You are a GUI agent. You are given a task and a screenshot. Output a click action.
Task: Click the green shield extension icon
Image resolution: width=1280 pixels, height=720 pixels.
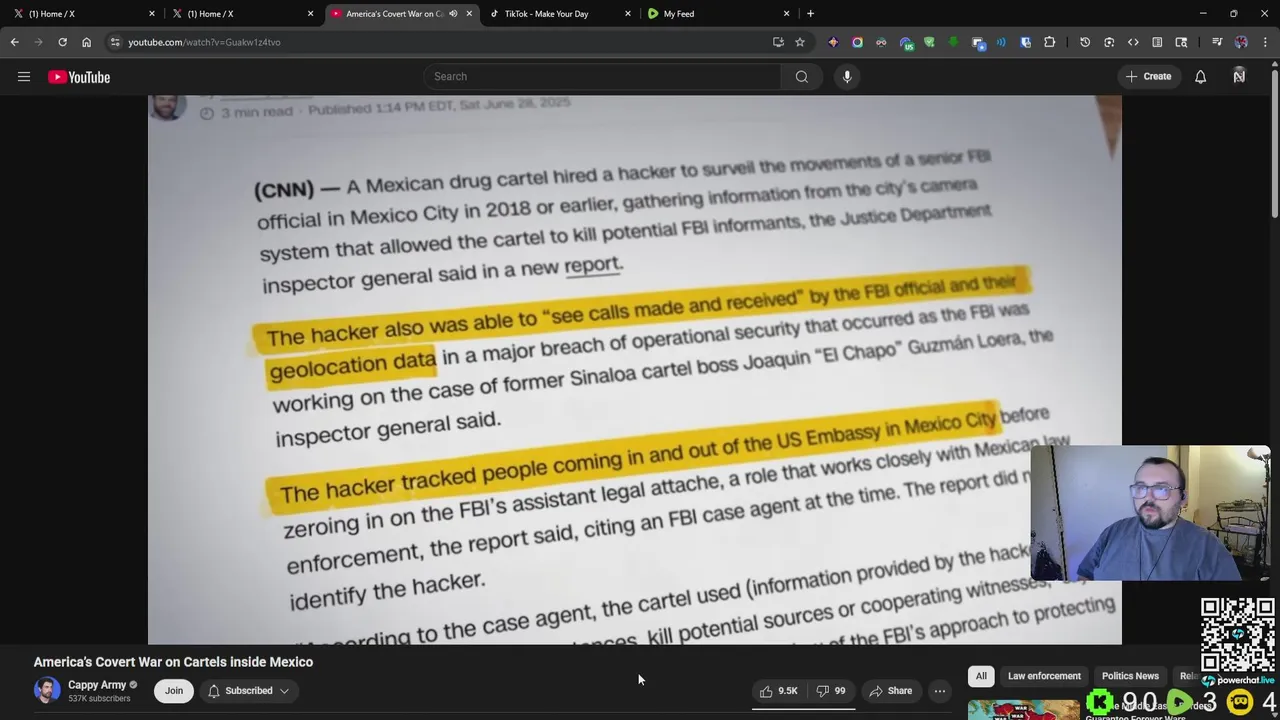pos(929,42)
